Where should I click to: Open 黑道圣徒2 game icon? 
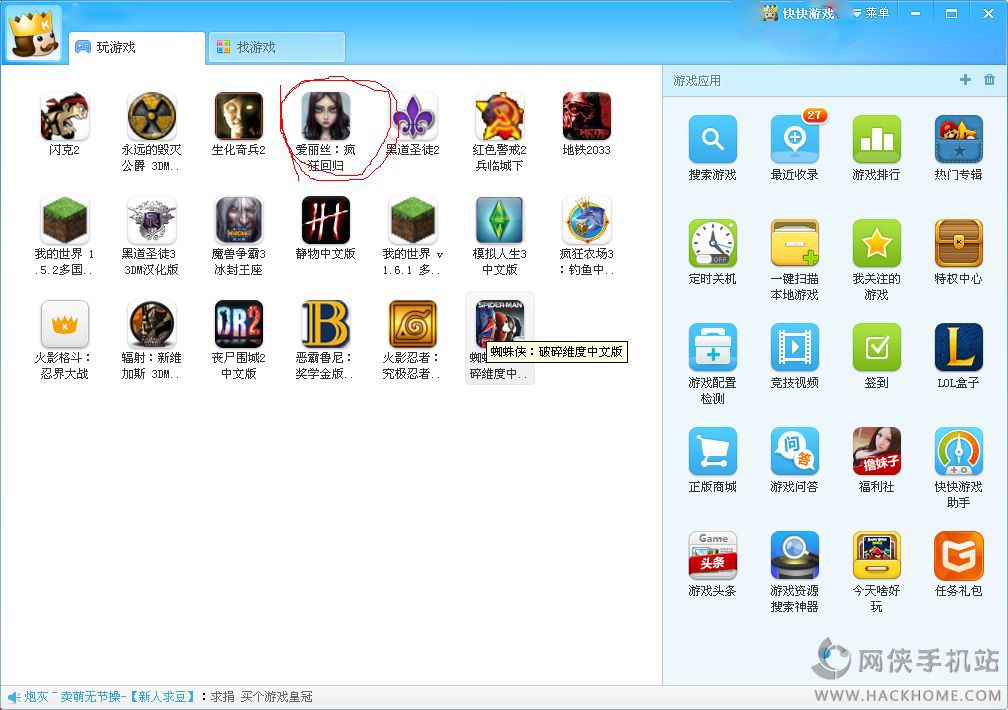click(413, 116)
